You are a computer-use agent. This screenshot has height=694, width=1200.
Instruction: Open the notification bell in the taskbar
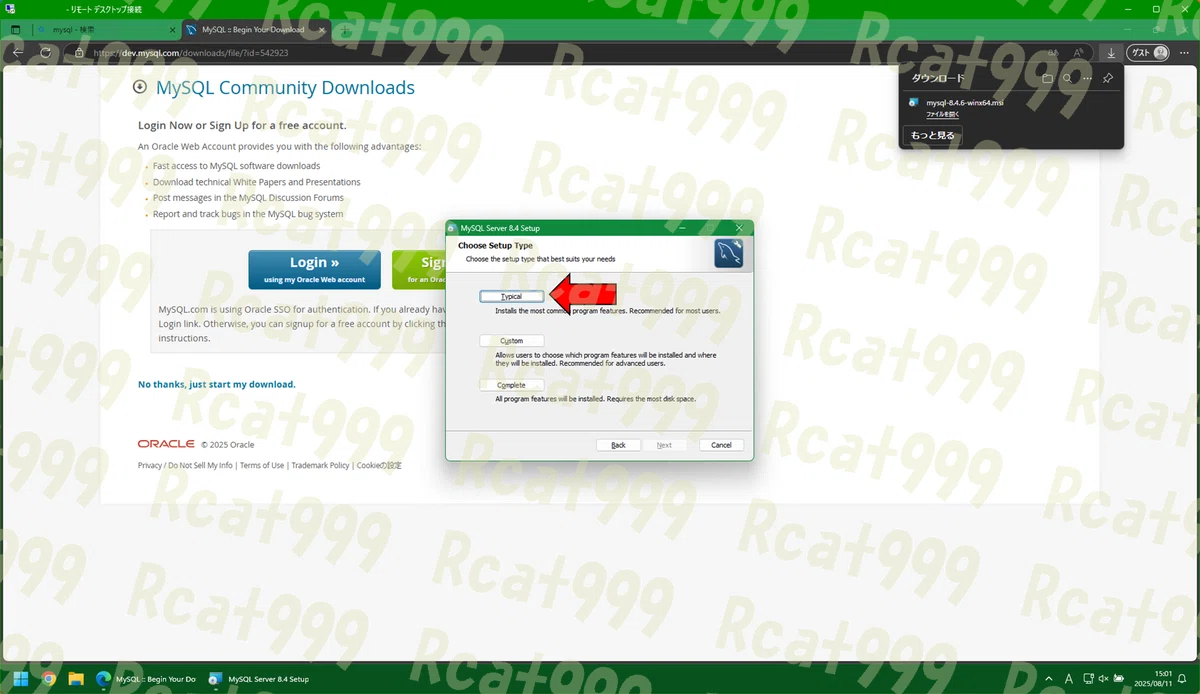click(1182, 678)
